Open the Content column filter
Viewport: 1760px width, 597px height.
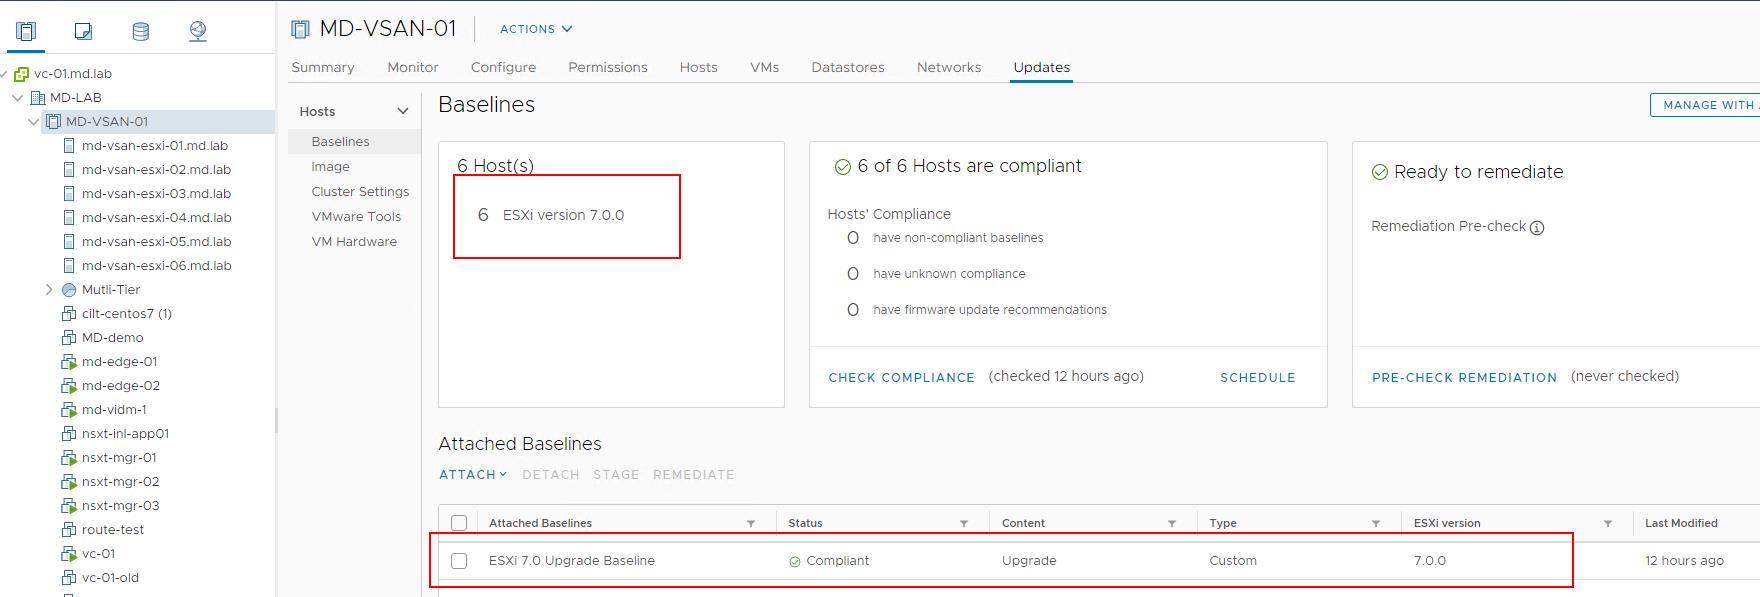pos(1172,524)
